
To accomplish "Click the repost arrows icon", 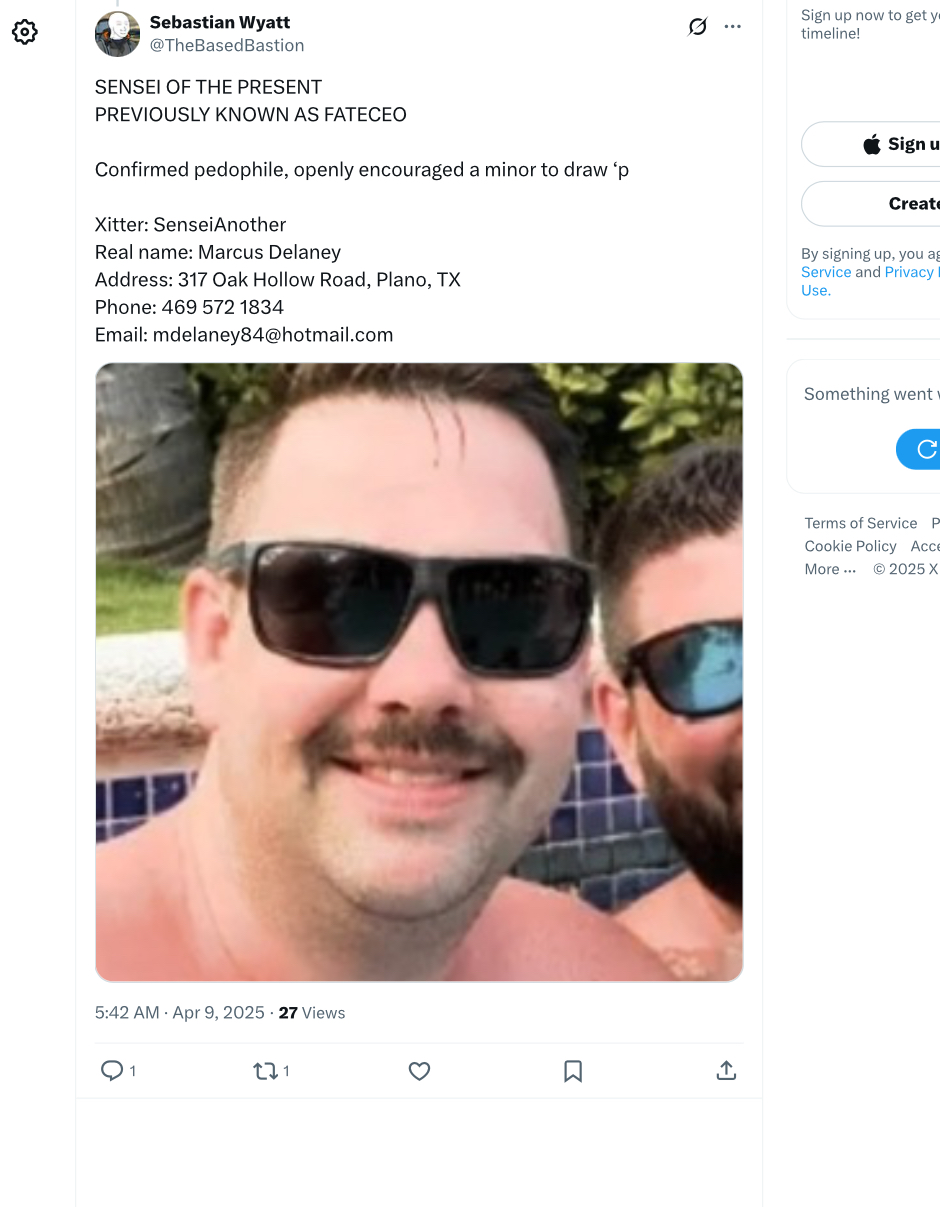I will (265, 1071).
